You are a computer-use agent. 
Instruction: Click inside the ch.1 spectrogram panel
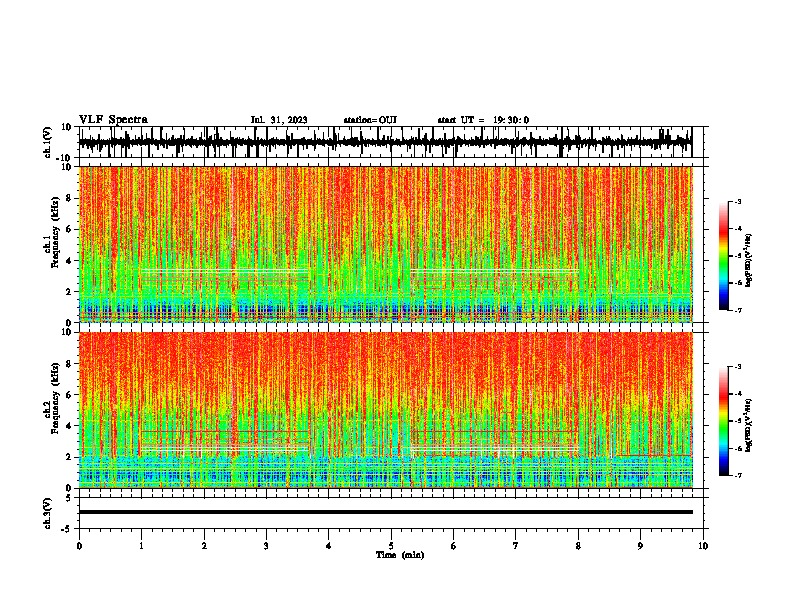pos(385,244)
